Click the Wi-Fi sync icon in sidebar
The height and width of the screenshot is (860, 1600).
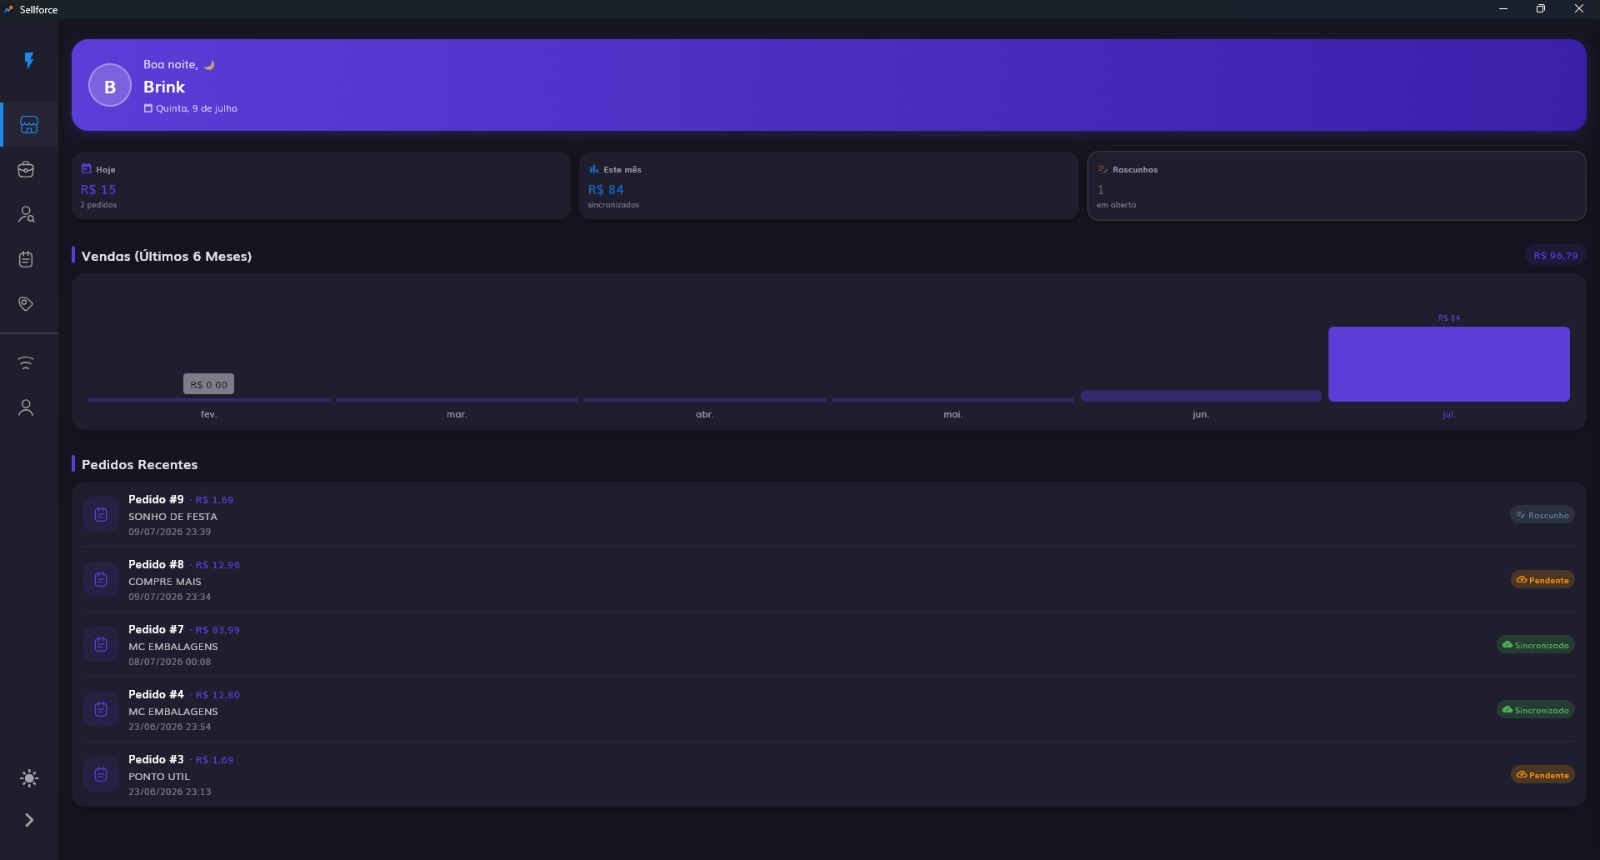(x=26, y=363)
